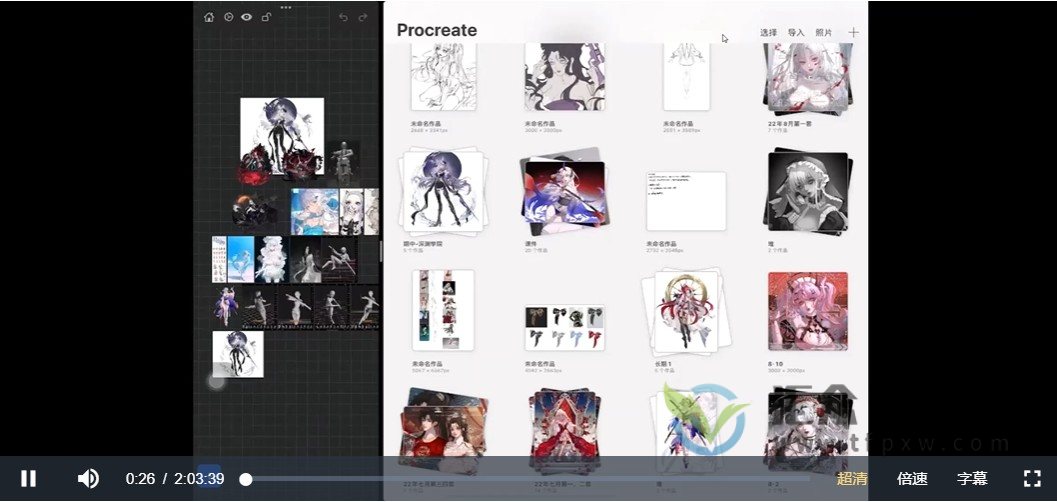This screenshot has width=1057, height=502.
Task: Redo using the right curved arrow
Action: click(x=363, y=18)
